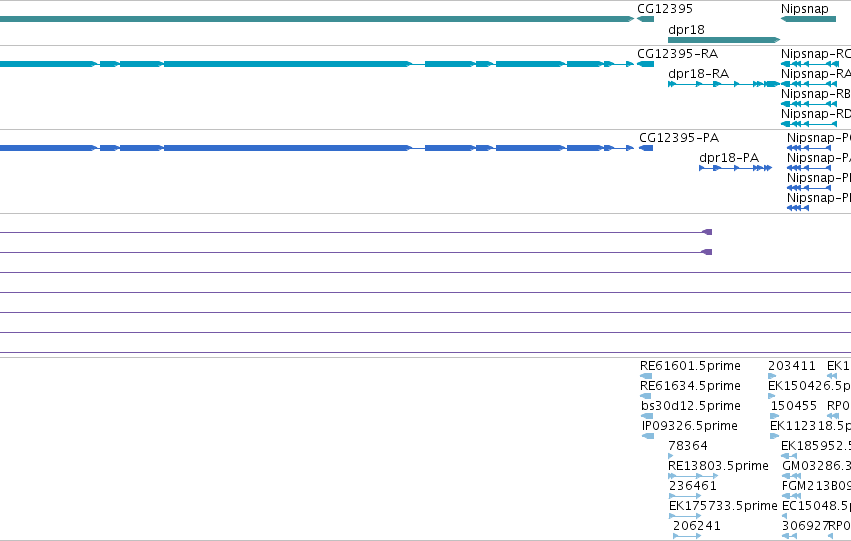This screenshot has height=541, width=851.
Task: Click the bs30d12.5prime EST label
Action: click(690, 406)
